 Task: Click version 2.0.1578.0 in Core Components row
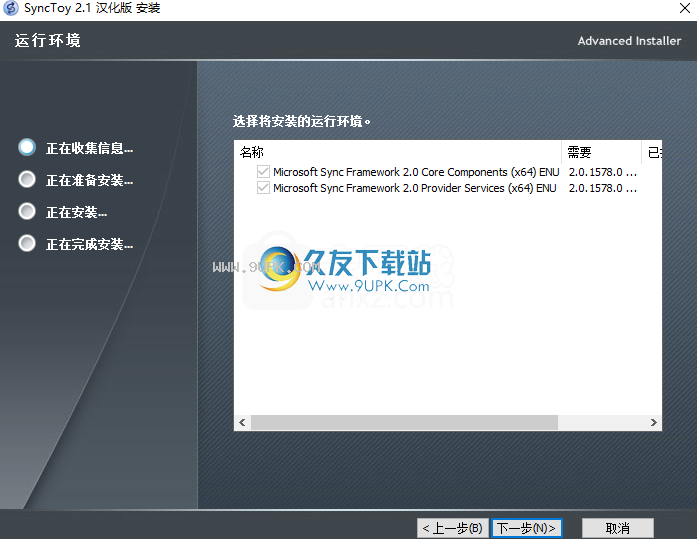tap(603, 172)
